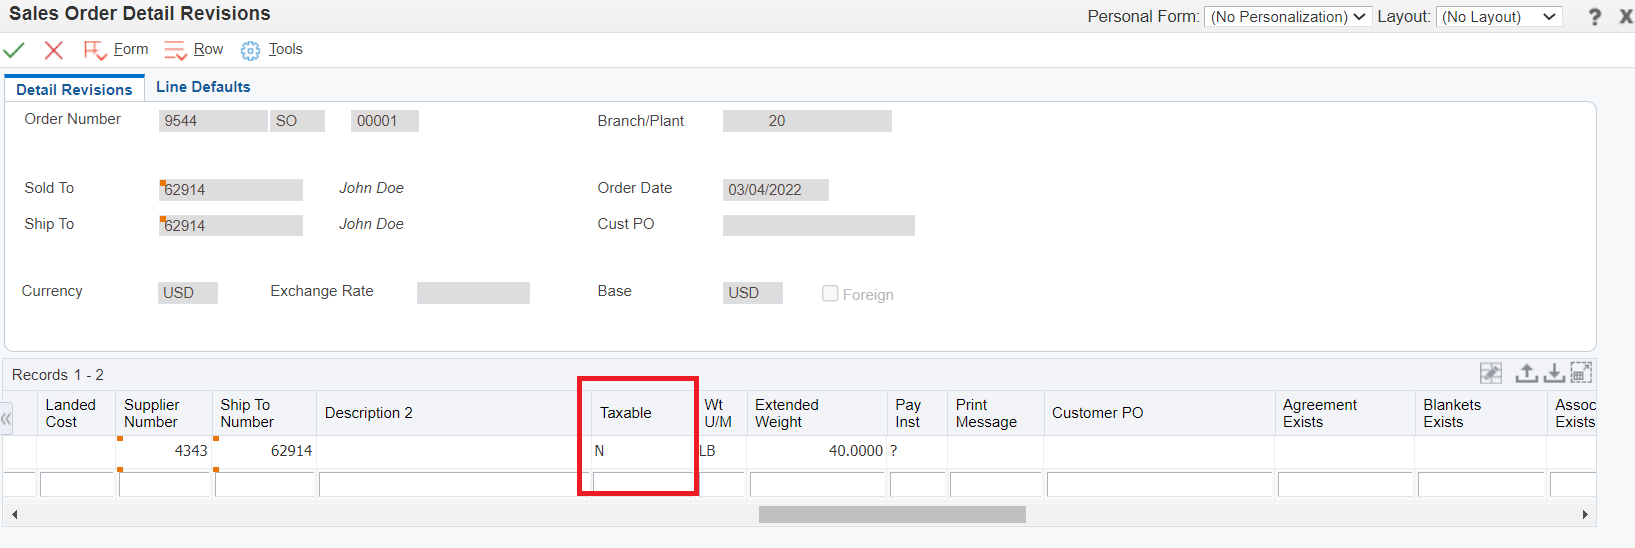Click Pay Inst cell with question mark
Viewport: 1635px width, 548px height.
point(917,451)
